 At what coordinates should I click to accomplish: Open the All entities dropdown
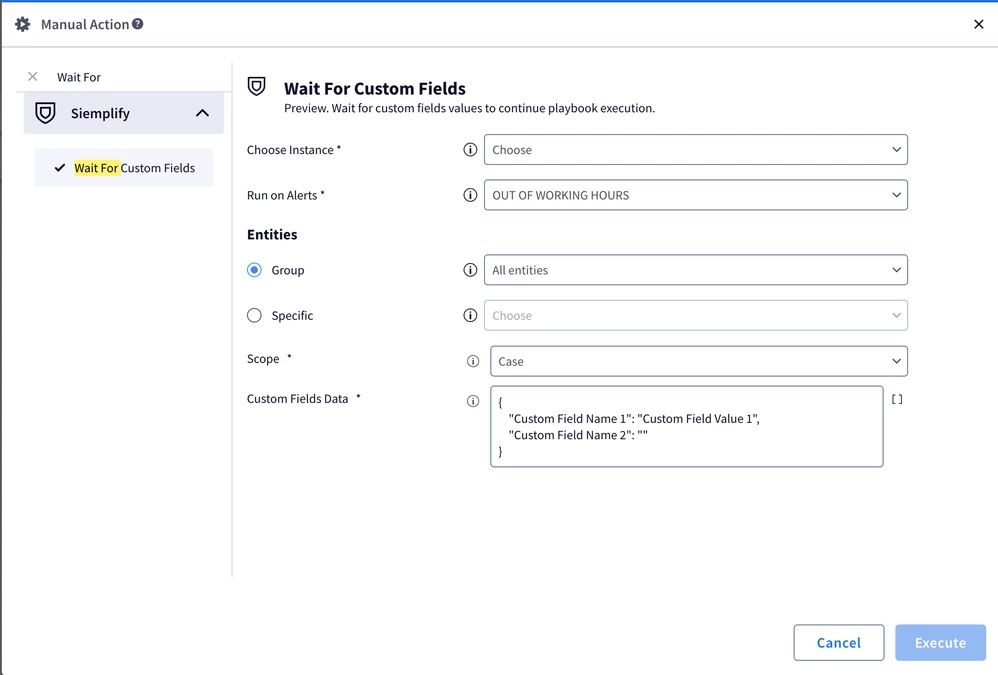(696, 270)
